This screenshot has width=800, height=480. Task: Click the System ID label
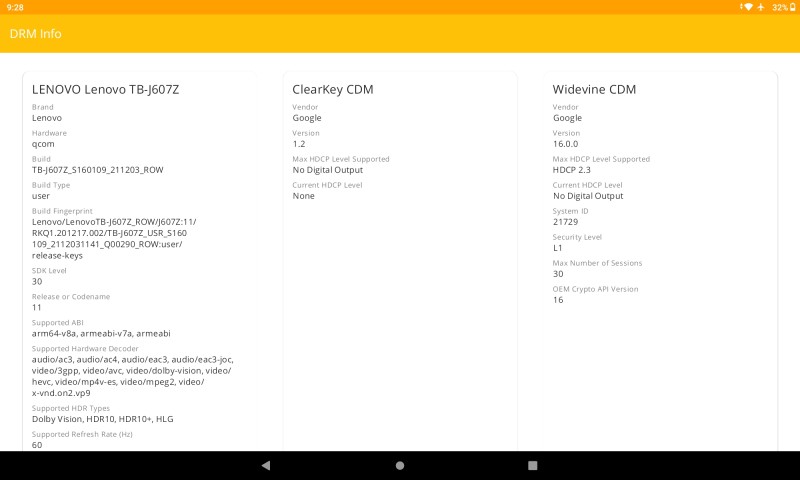[570, 211]
